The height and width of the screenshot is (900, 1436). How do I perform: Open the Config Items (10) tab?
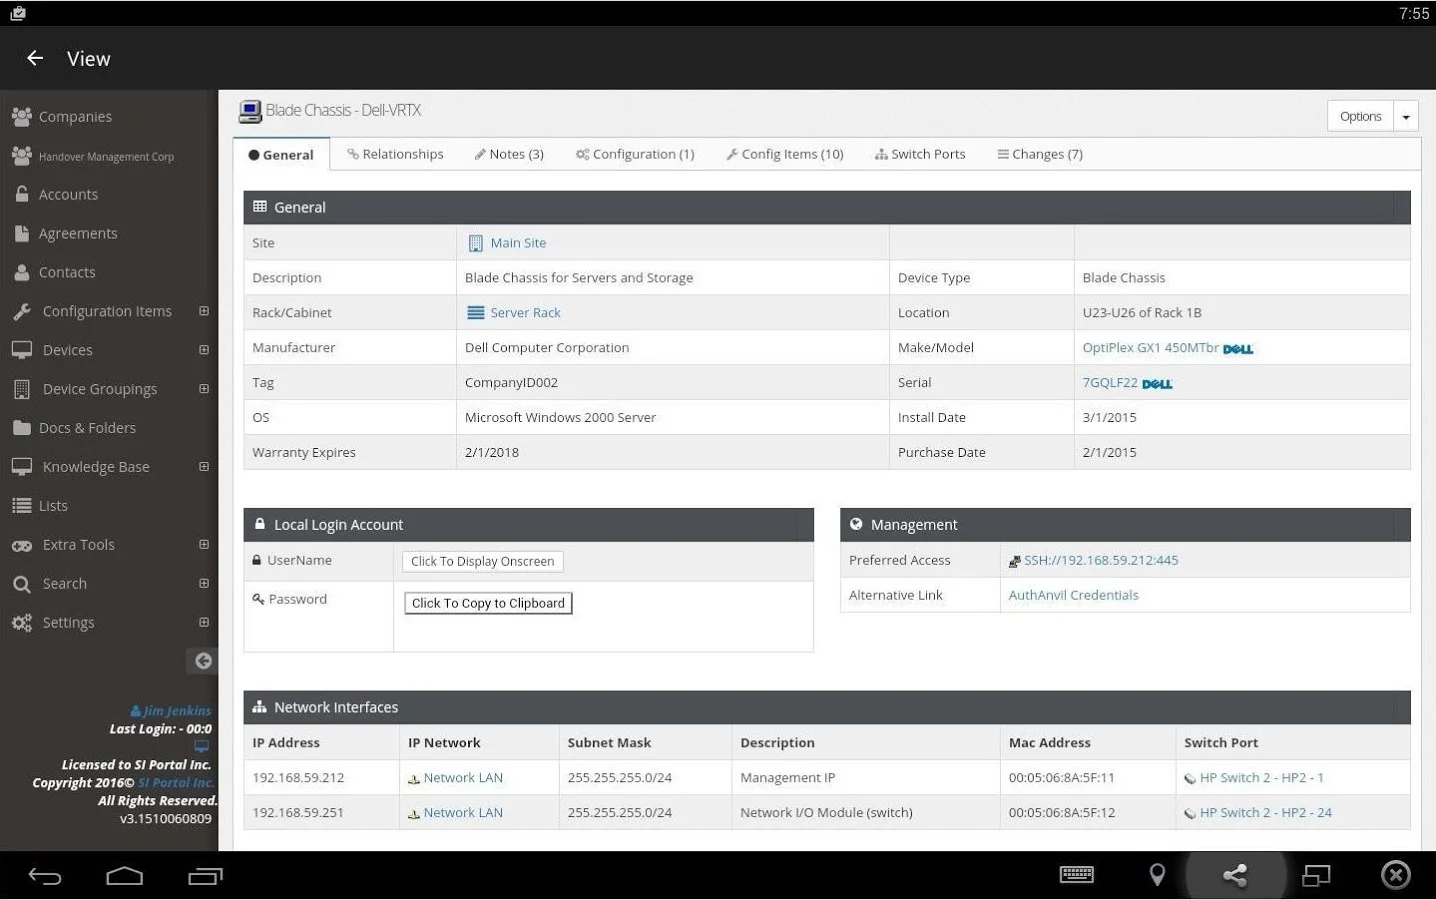pyautogui.click(x=785, y=154)
